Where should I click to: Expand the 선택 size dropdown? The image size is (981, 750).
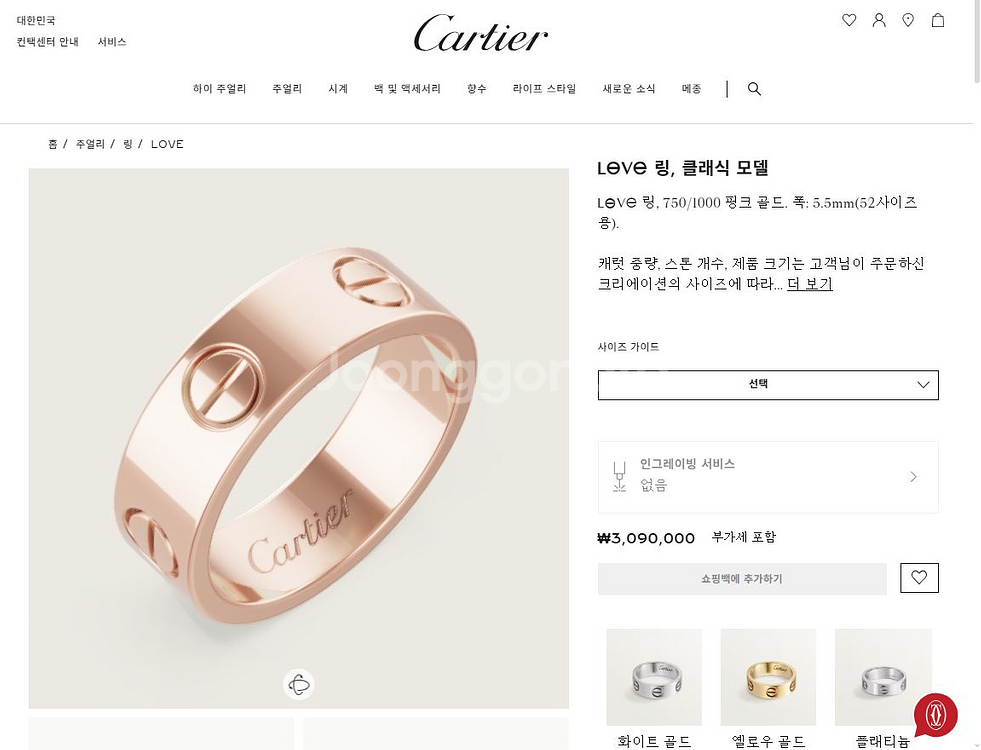pos(768,385)
